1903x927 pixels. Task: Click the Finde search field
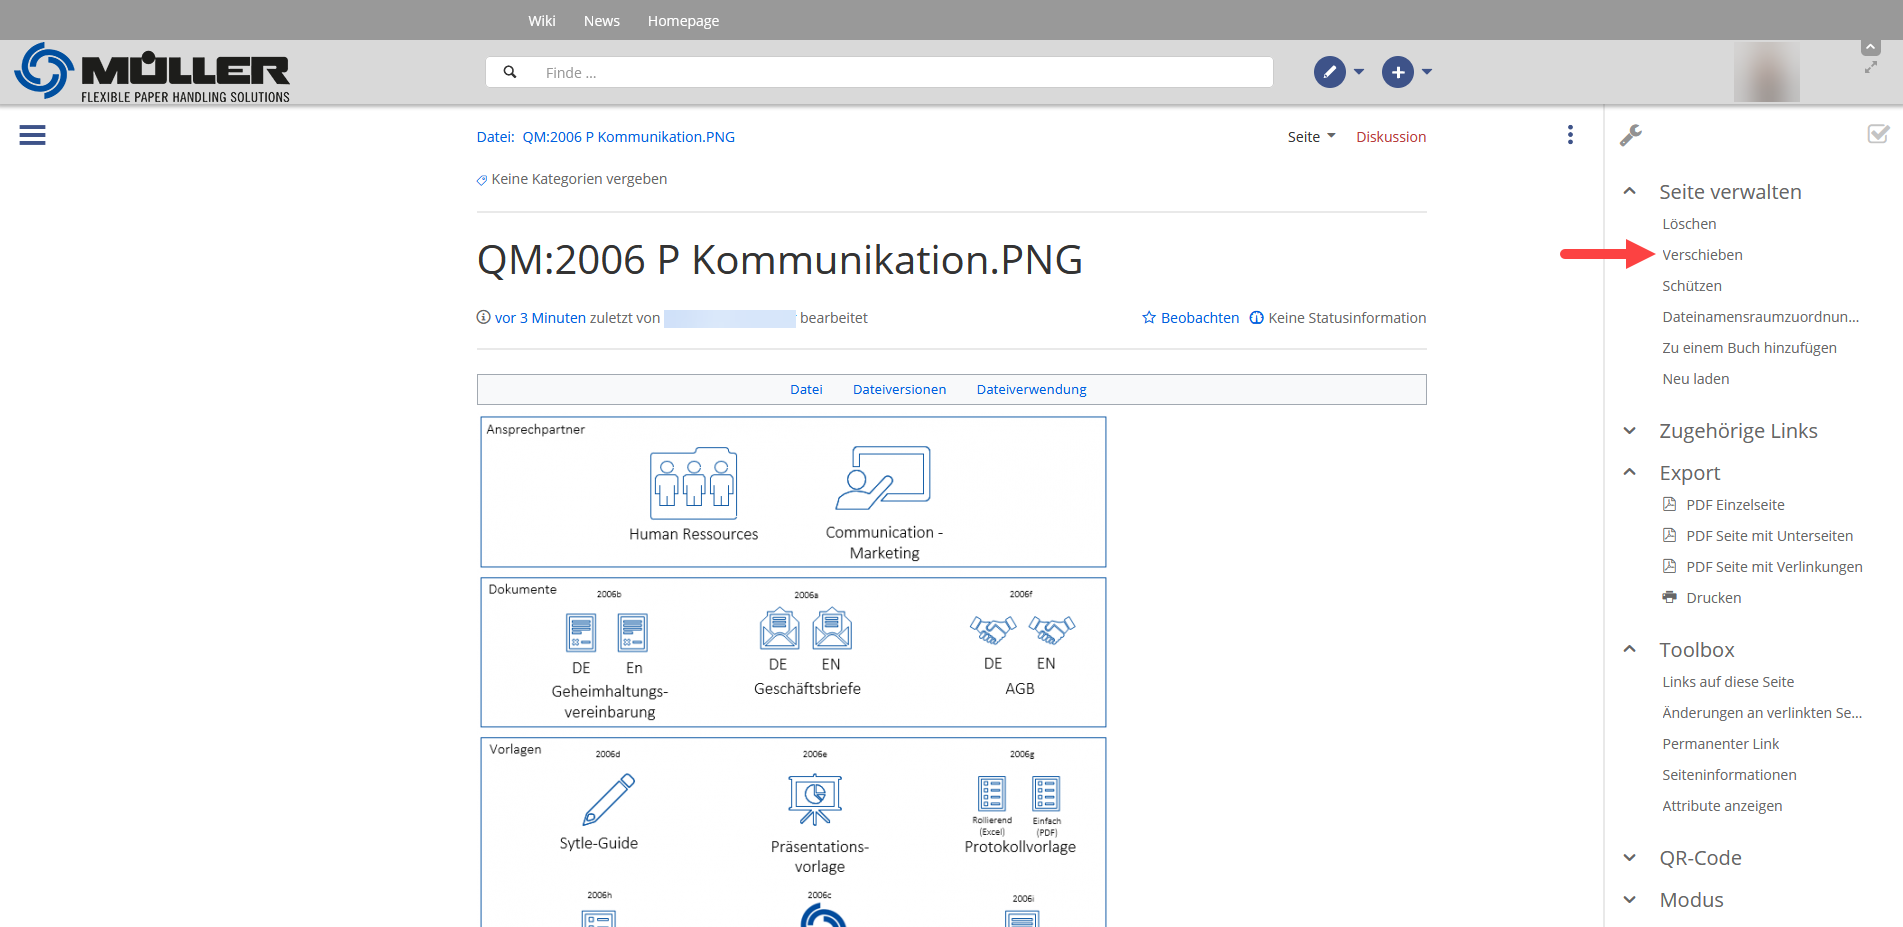[x=900, y=72]
